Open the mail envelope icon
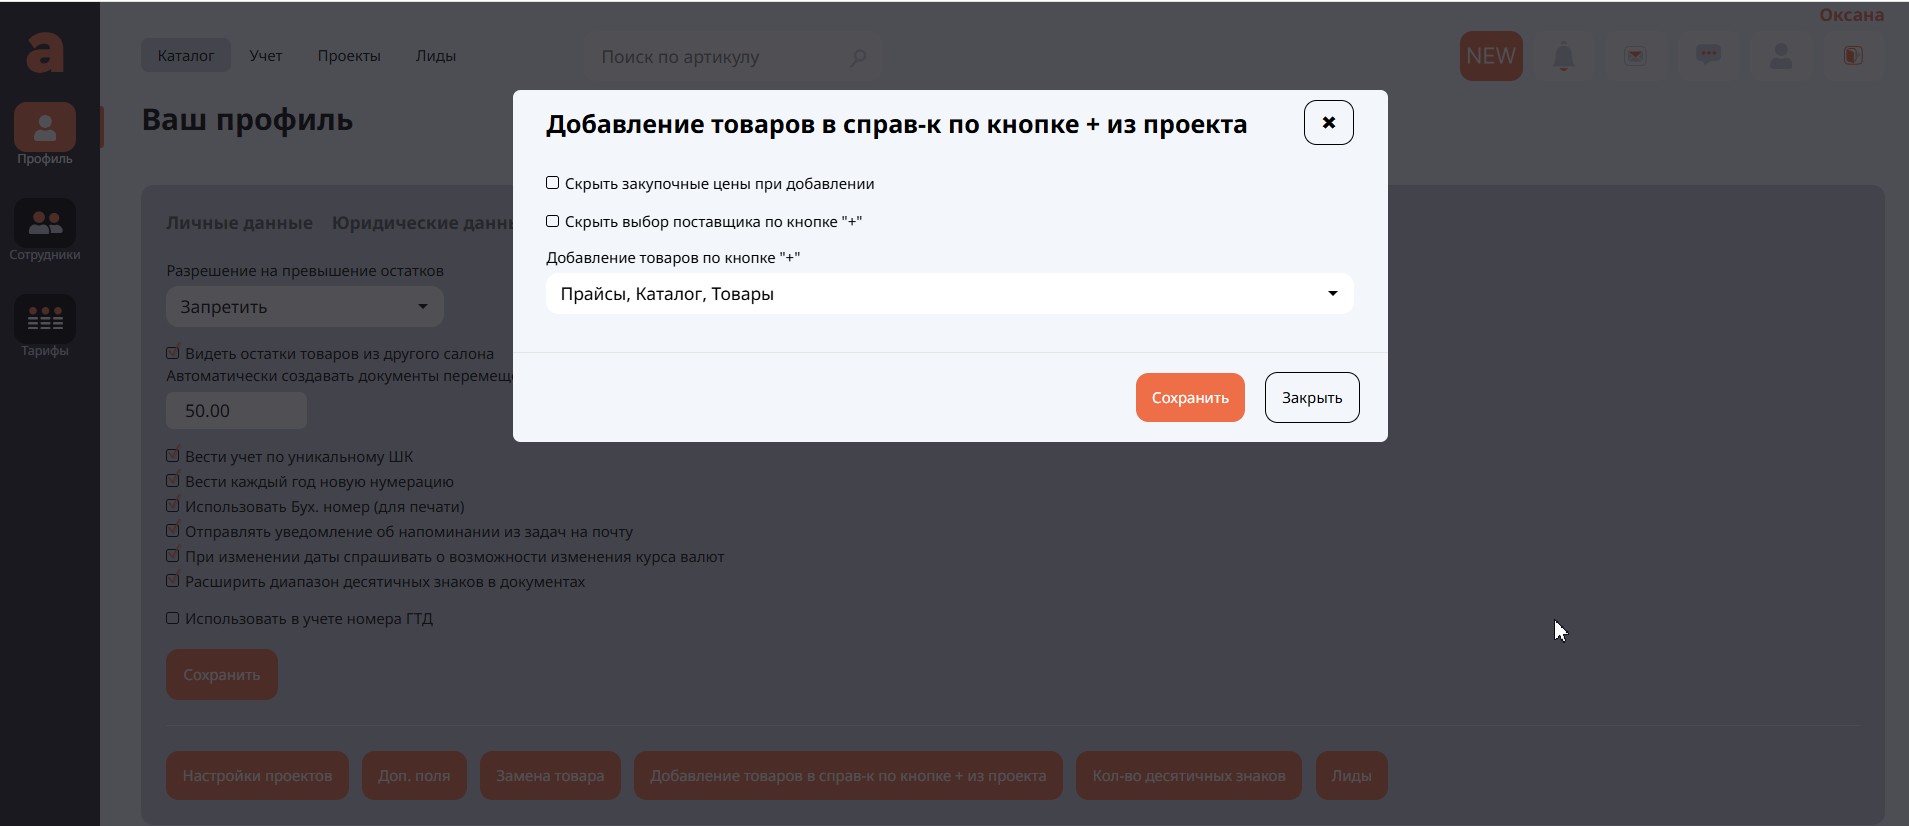Screen dimensions: 1909x826 [x=1636, y=56]
